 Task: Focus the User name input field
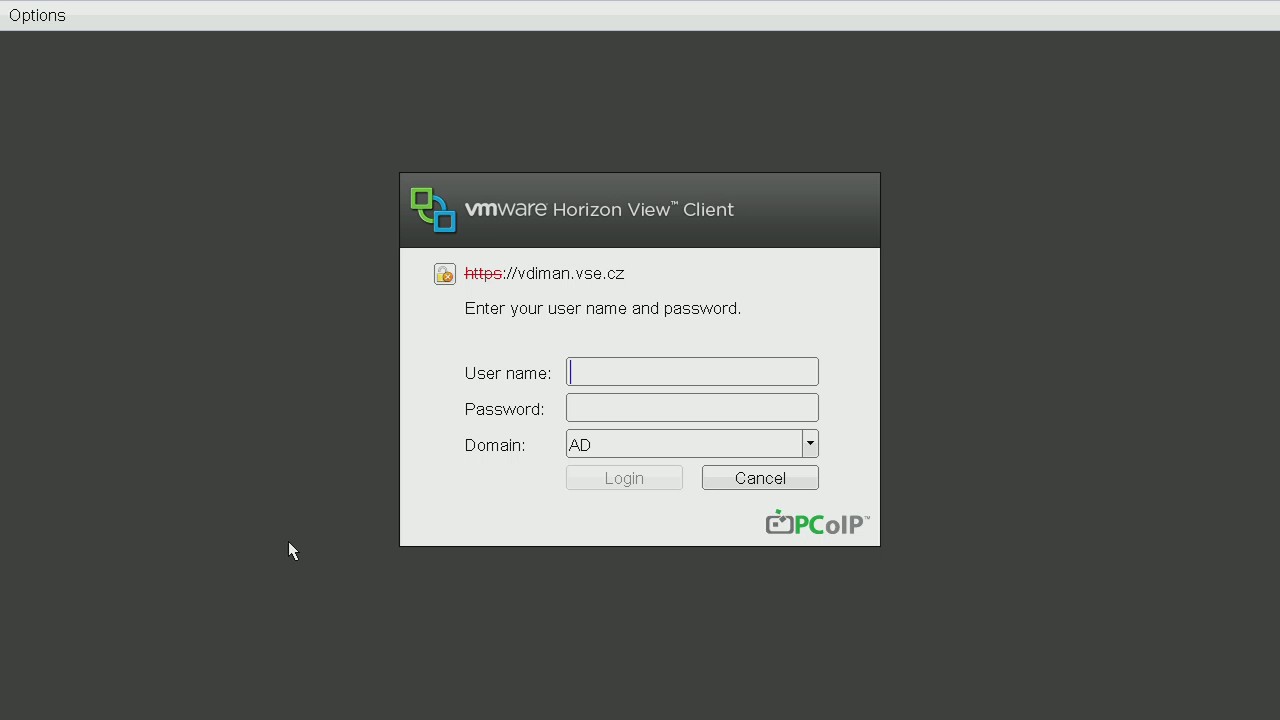click(x=692, y=372)
